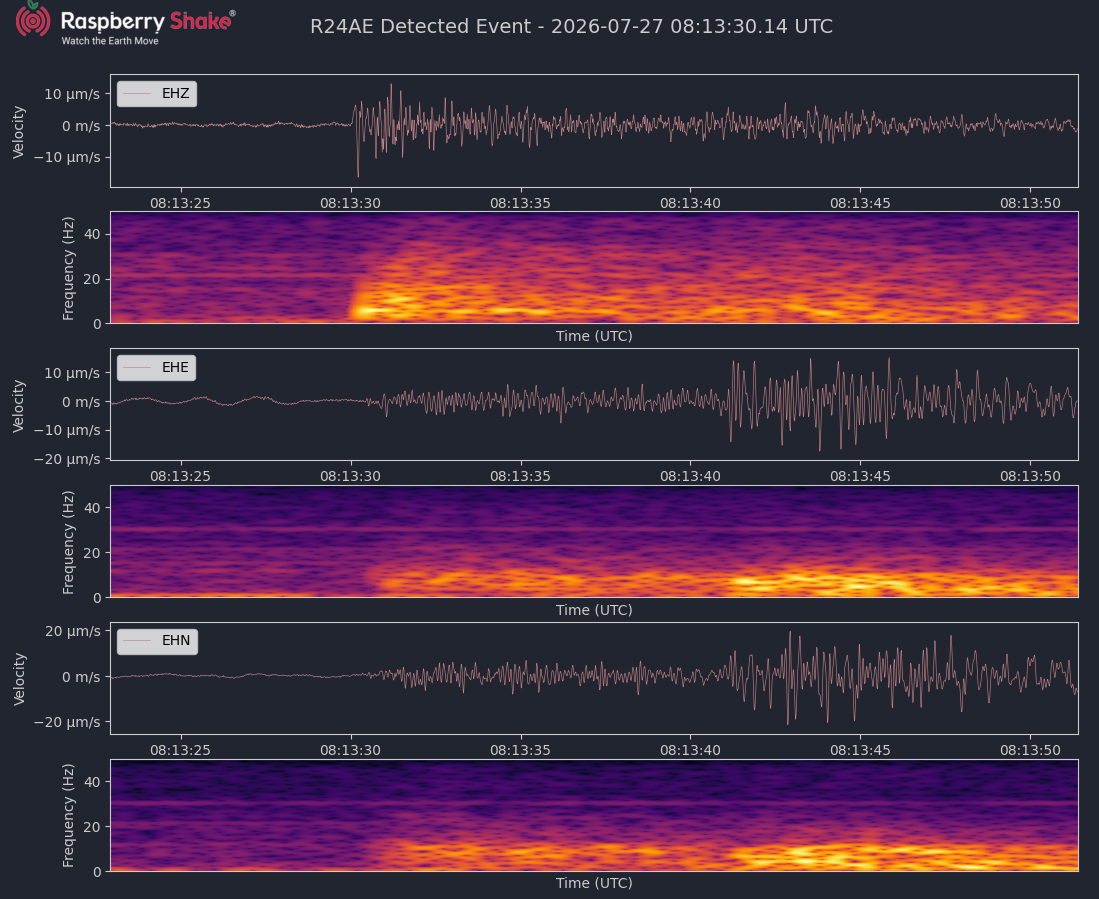The height and width of the screenshot is (899, 1099).
Task: Click the 08:13:40 tick under EHZ waveform
Action: pos(690,203)
